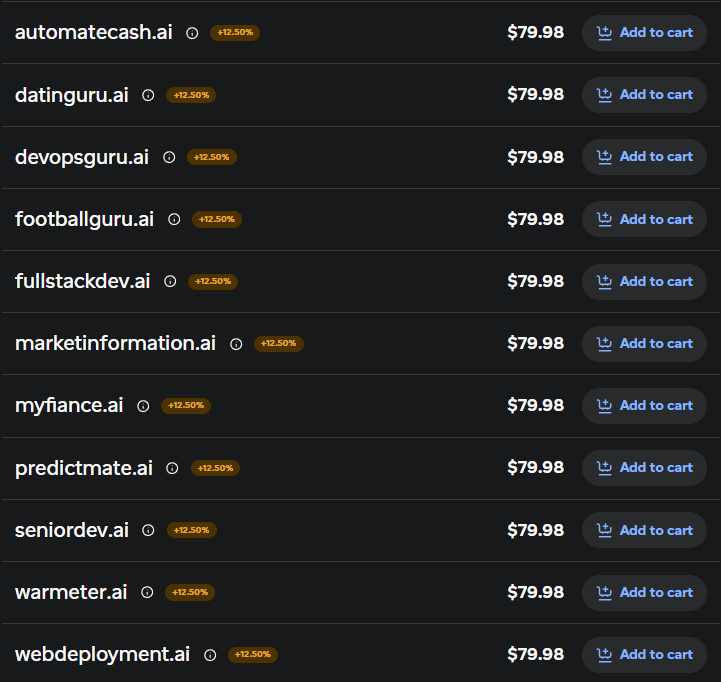Open info icon next to devopsguru.ai
The width and height of the screenshot is (721, 682).
[x=169, y=157]
